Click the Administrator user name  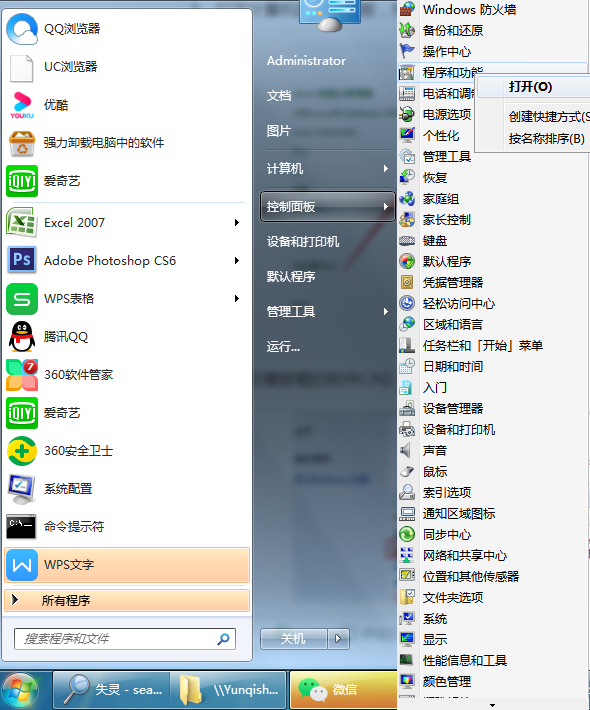(306, 61)
